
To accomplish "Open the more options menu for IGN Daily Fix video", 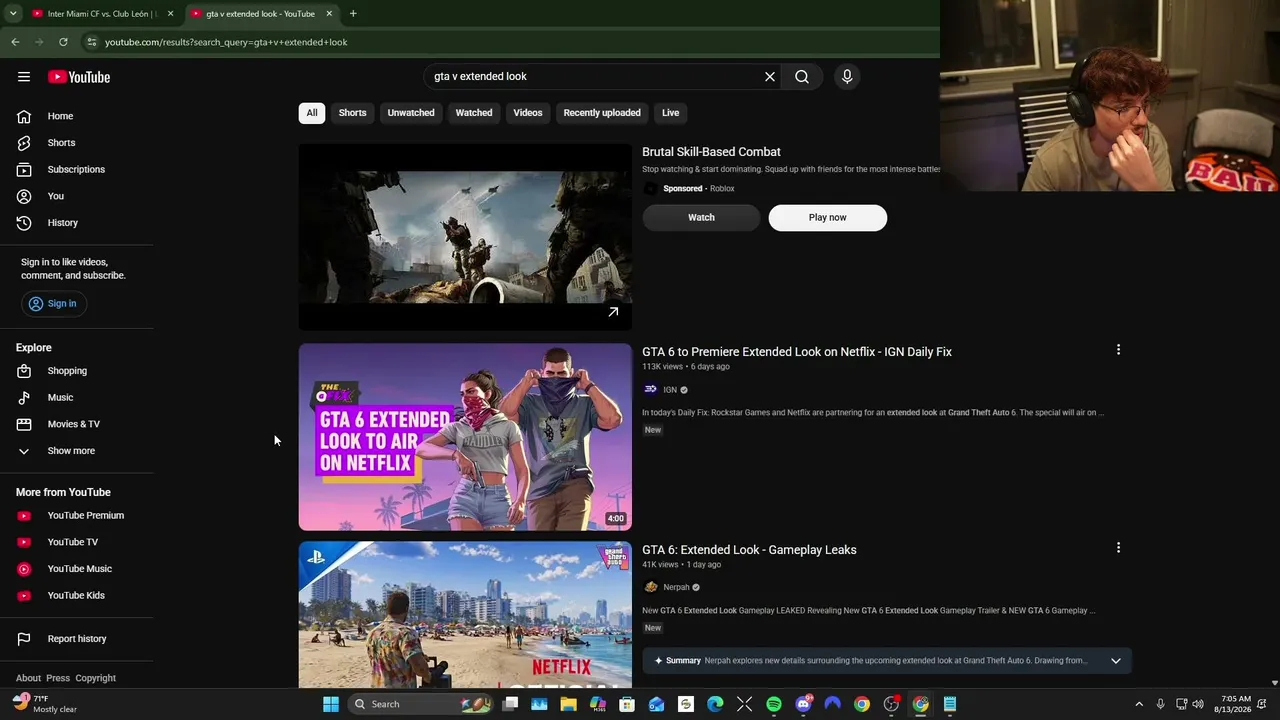I will [x=1118, y=350].
